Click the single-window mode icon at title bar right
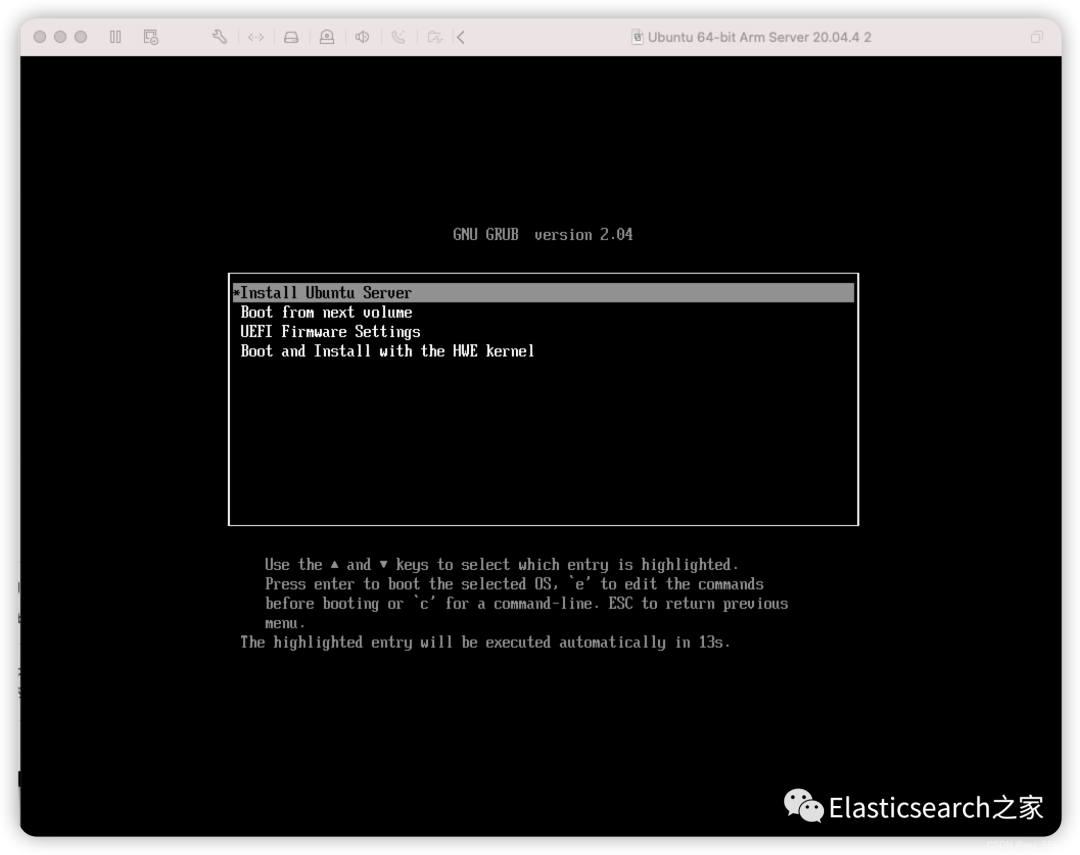The image size is (1080, 855). 1037,37
